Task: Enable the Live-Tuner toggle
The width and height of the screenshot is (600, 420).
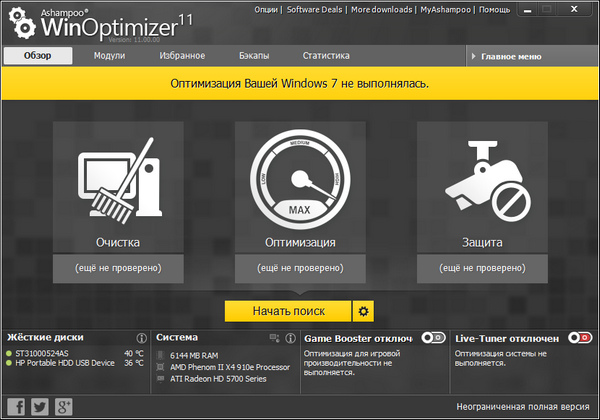Action: [579, 338]
